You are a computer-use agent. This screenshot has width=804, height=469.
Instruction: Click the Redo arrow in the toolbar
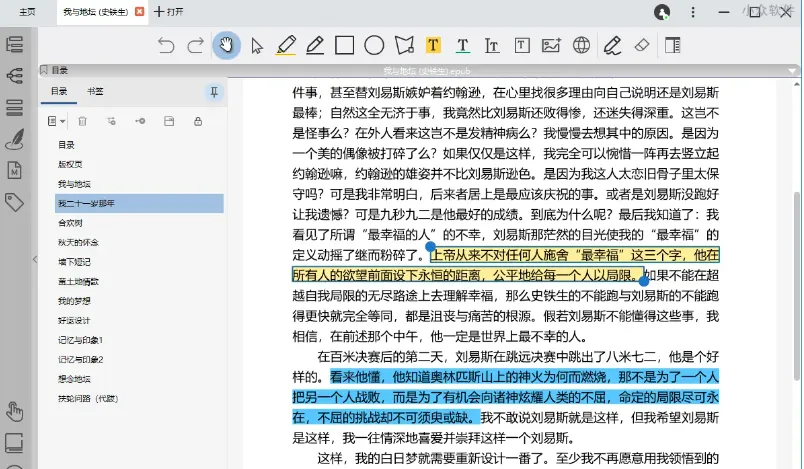pyautogui.click(x=196, y=46)
